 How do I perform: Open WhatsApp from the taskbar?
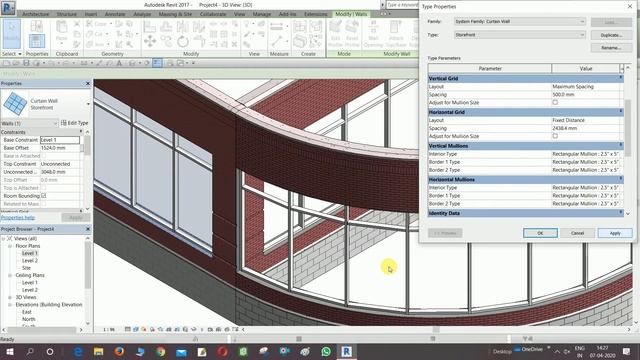(326, 351)
